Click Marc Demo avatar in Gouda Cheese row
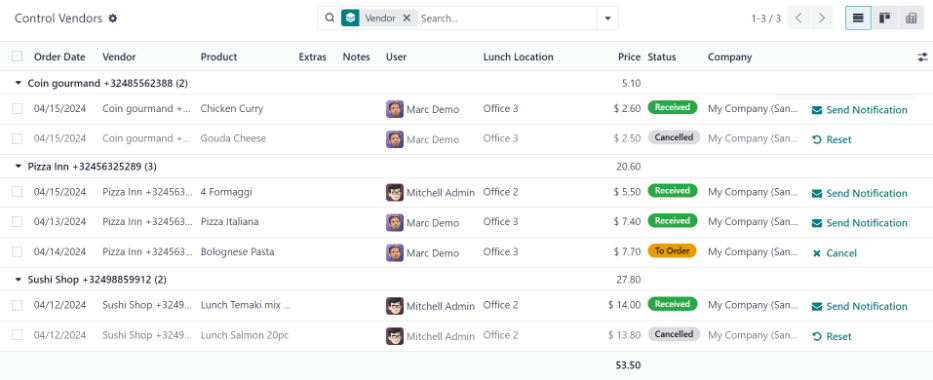933x380 pixels. (x=395, y=139)
